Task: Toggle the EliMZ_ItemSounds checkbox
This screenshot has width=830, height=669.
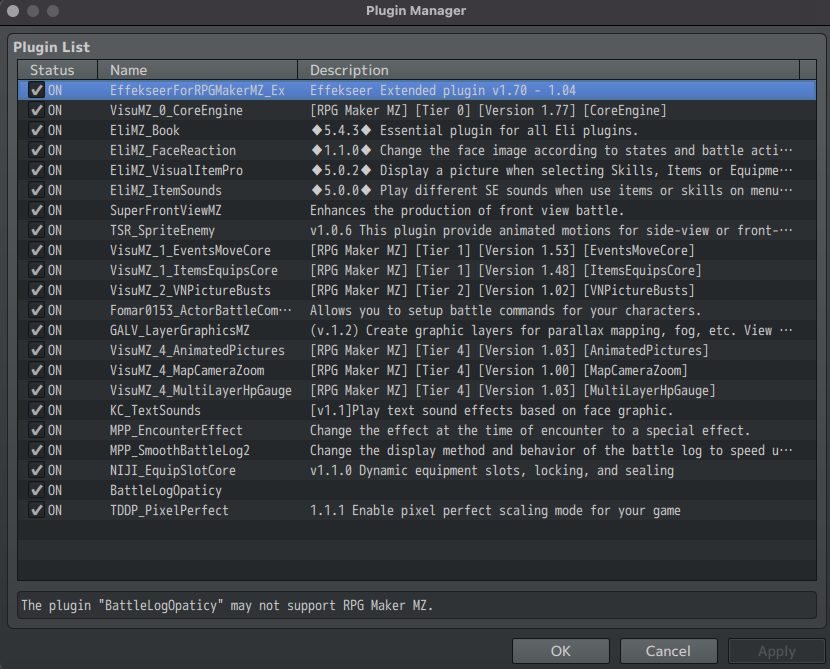Action: coord(36,191)
